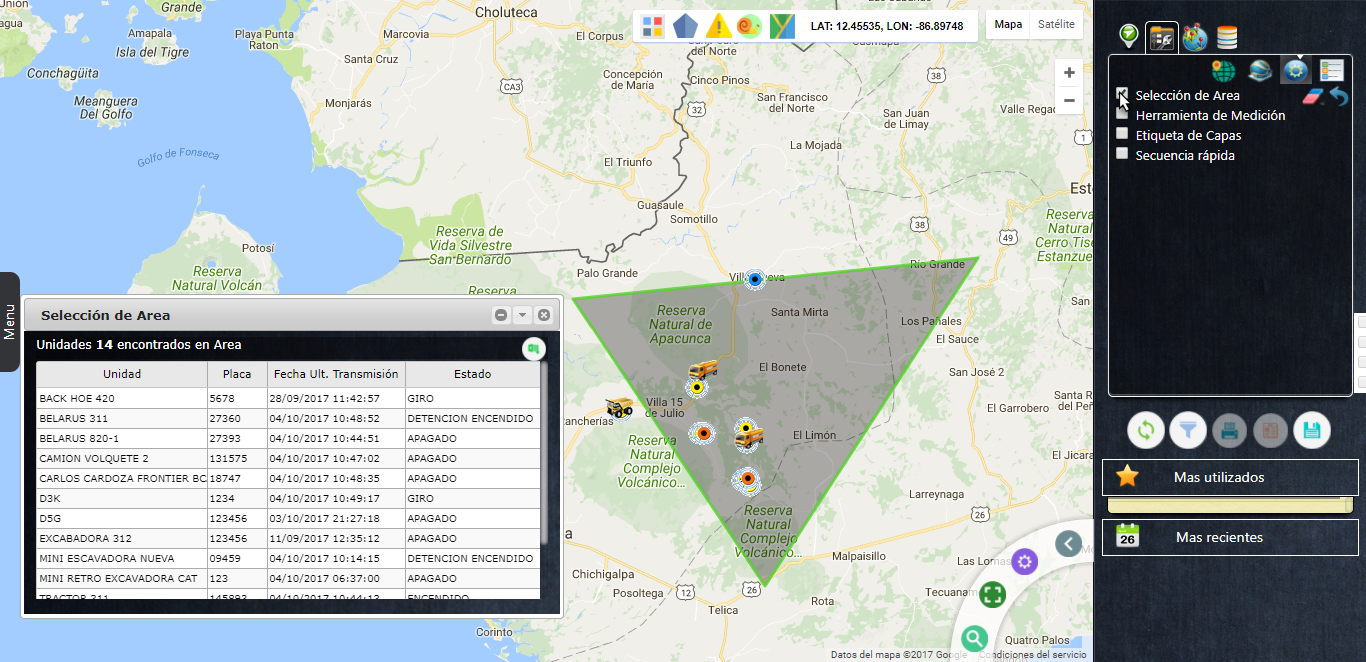1366x662 pixels.
Task: Click the collapse arrow on the radial menu
Action: [1069, 544]
